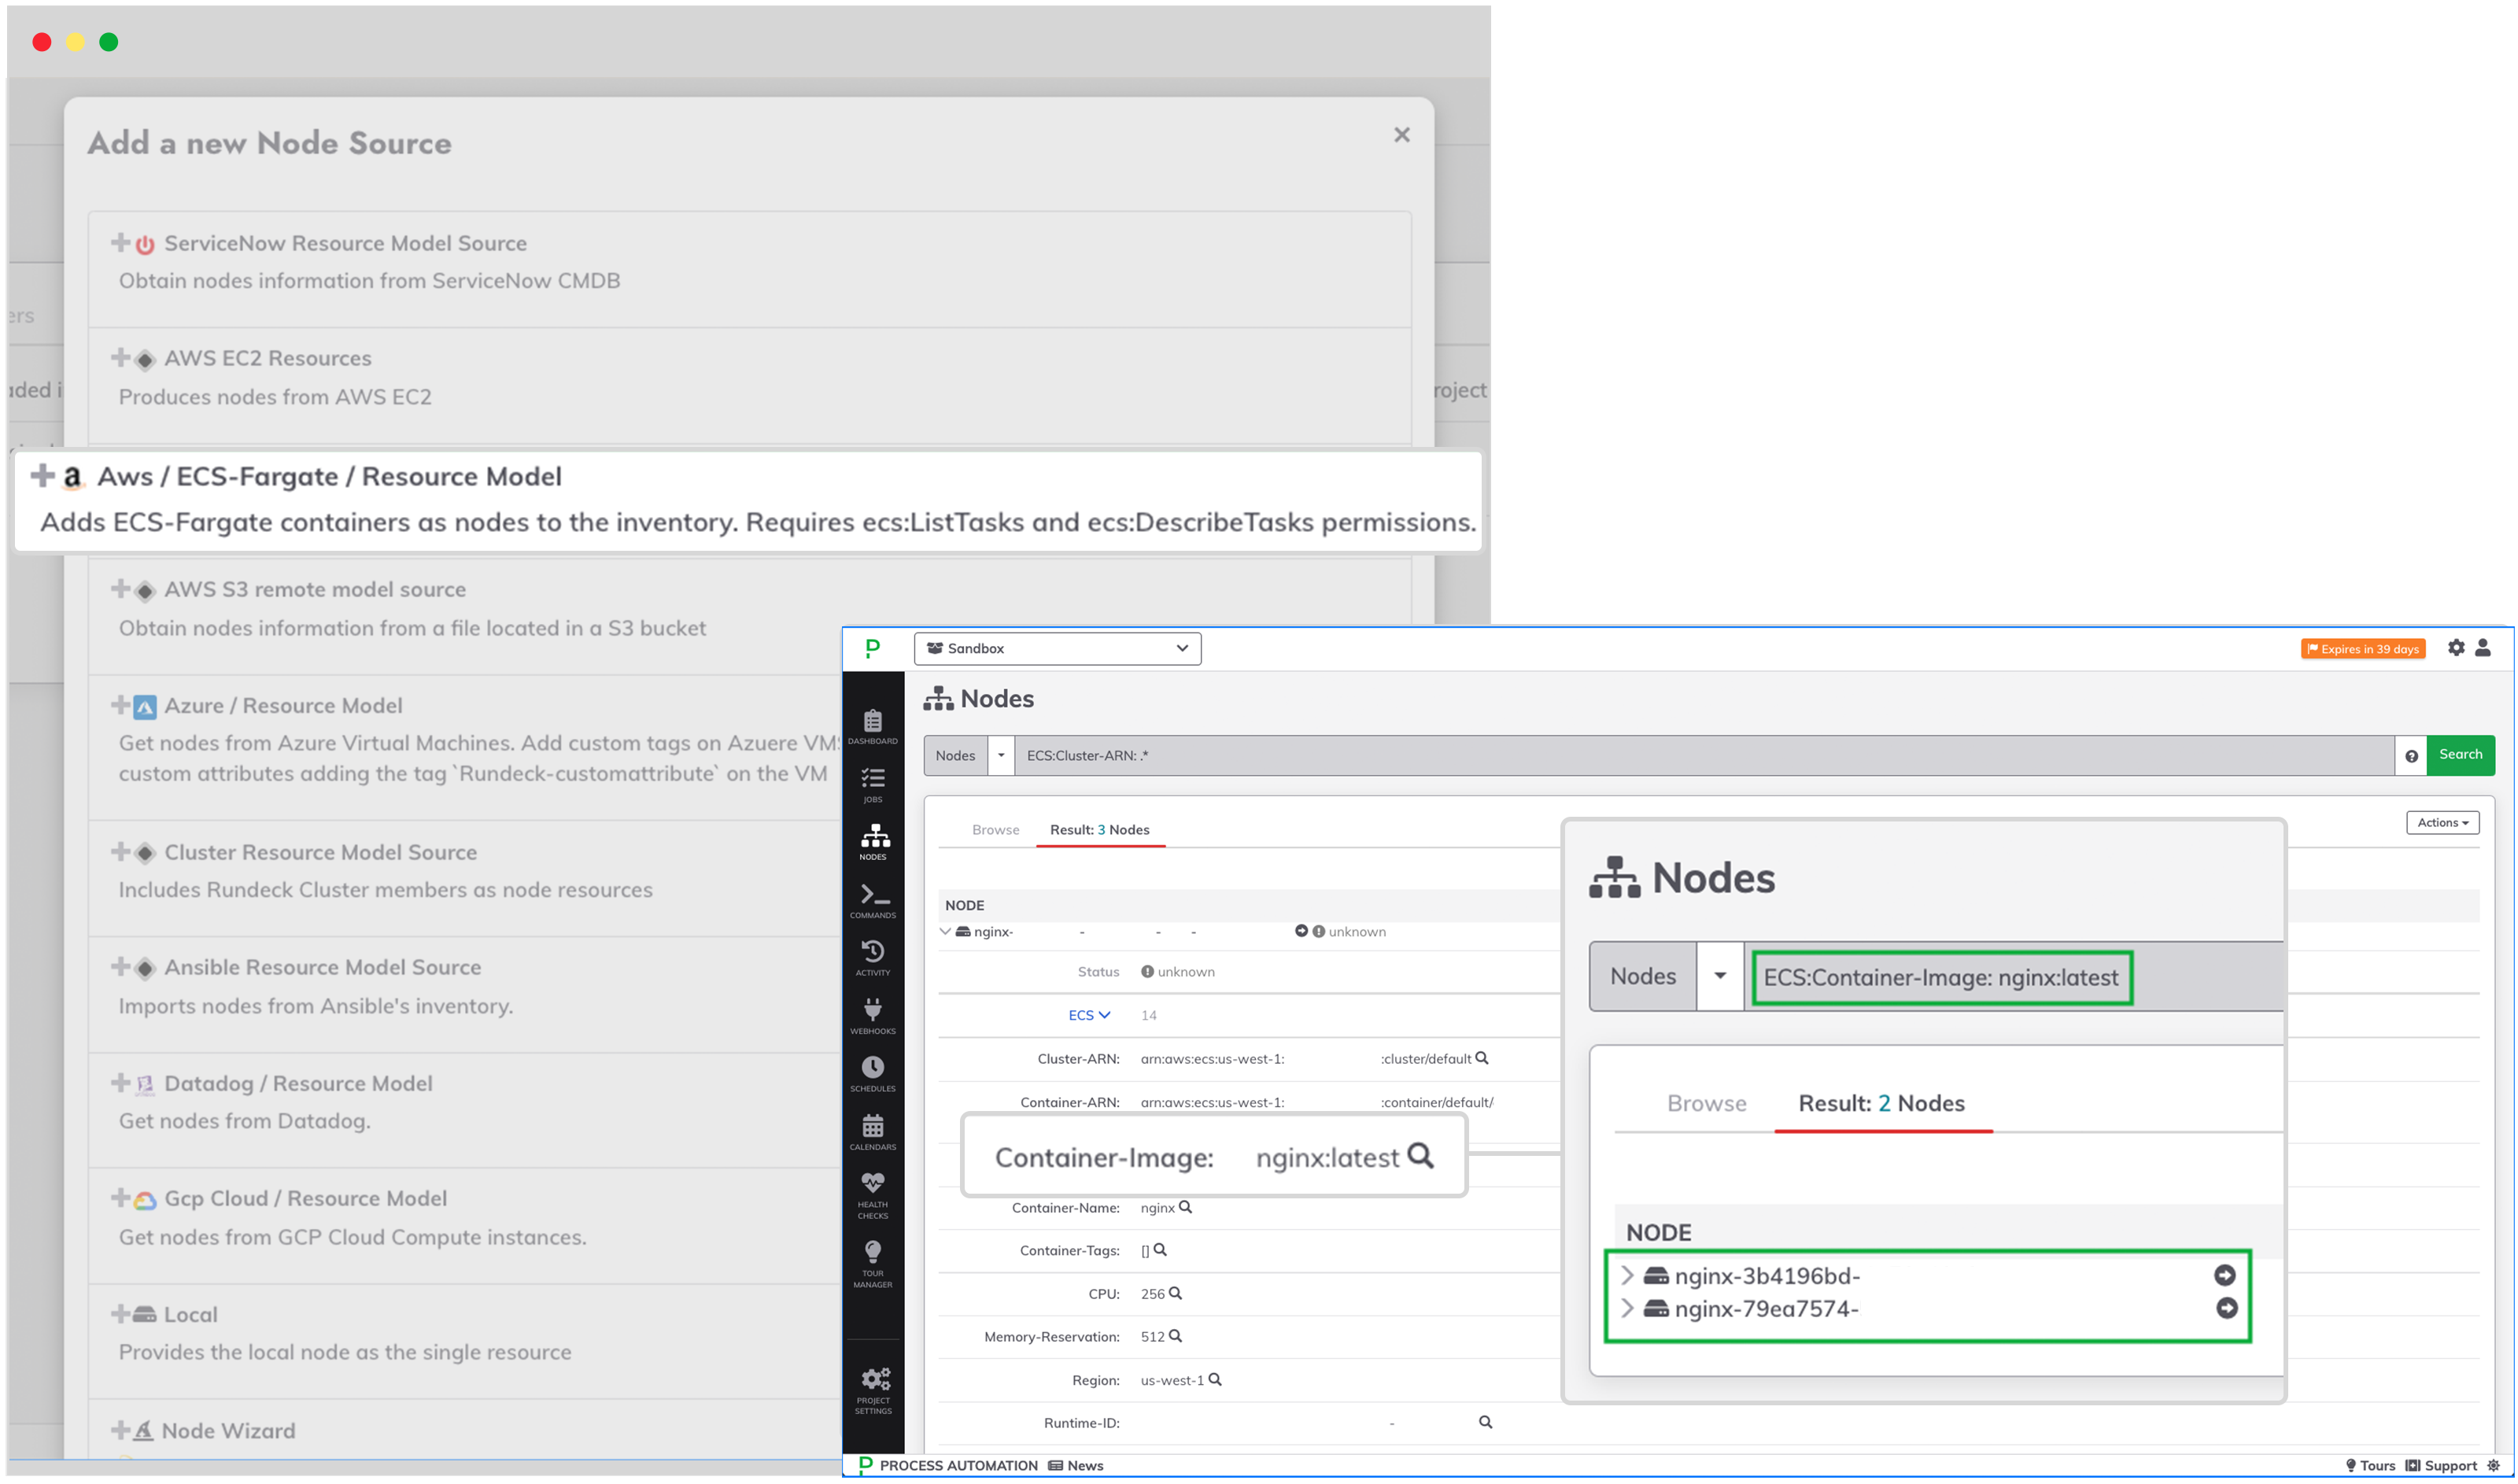The width and height of the screenshot is (2518, 1484).
Task: Close the Add a new Node Source dialog
Action: pyautogui.click(x=1401, y=135)
